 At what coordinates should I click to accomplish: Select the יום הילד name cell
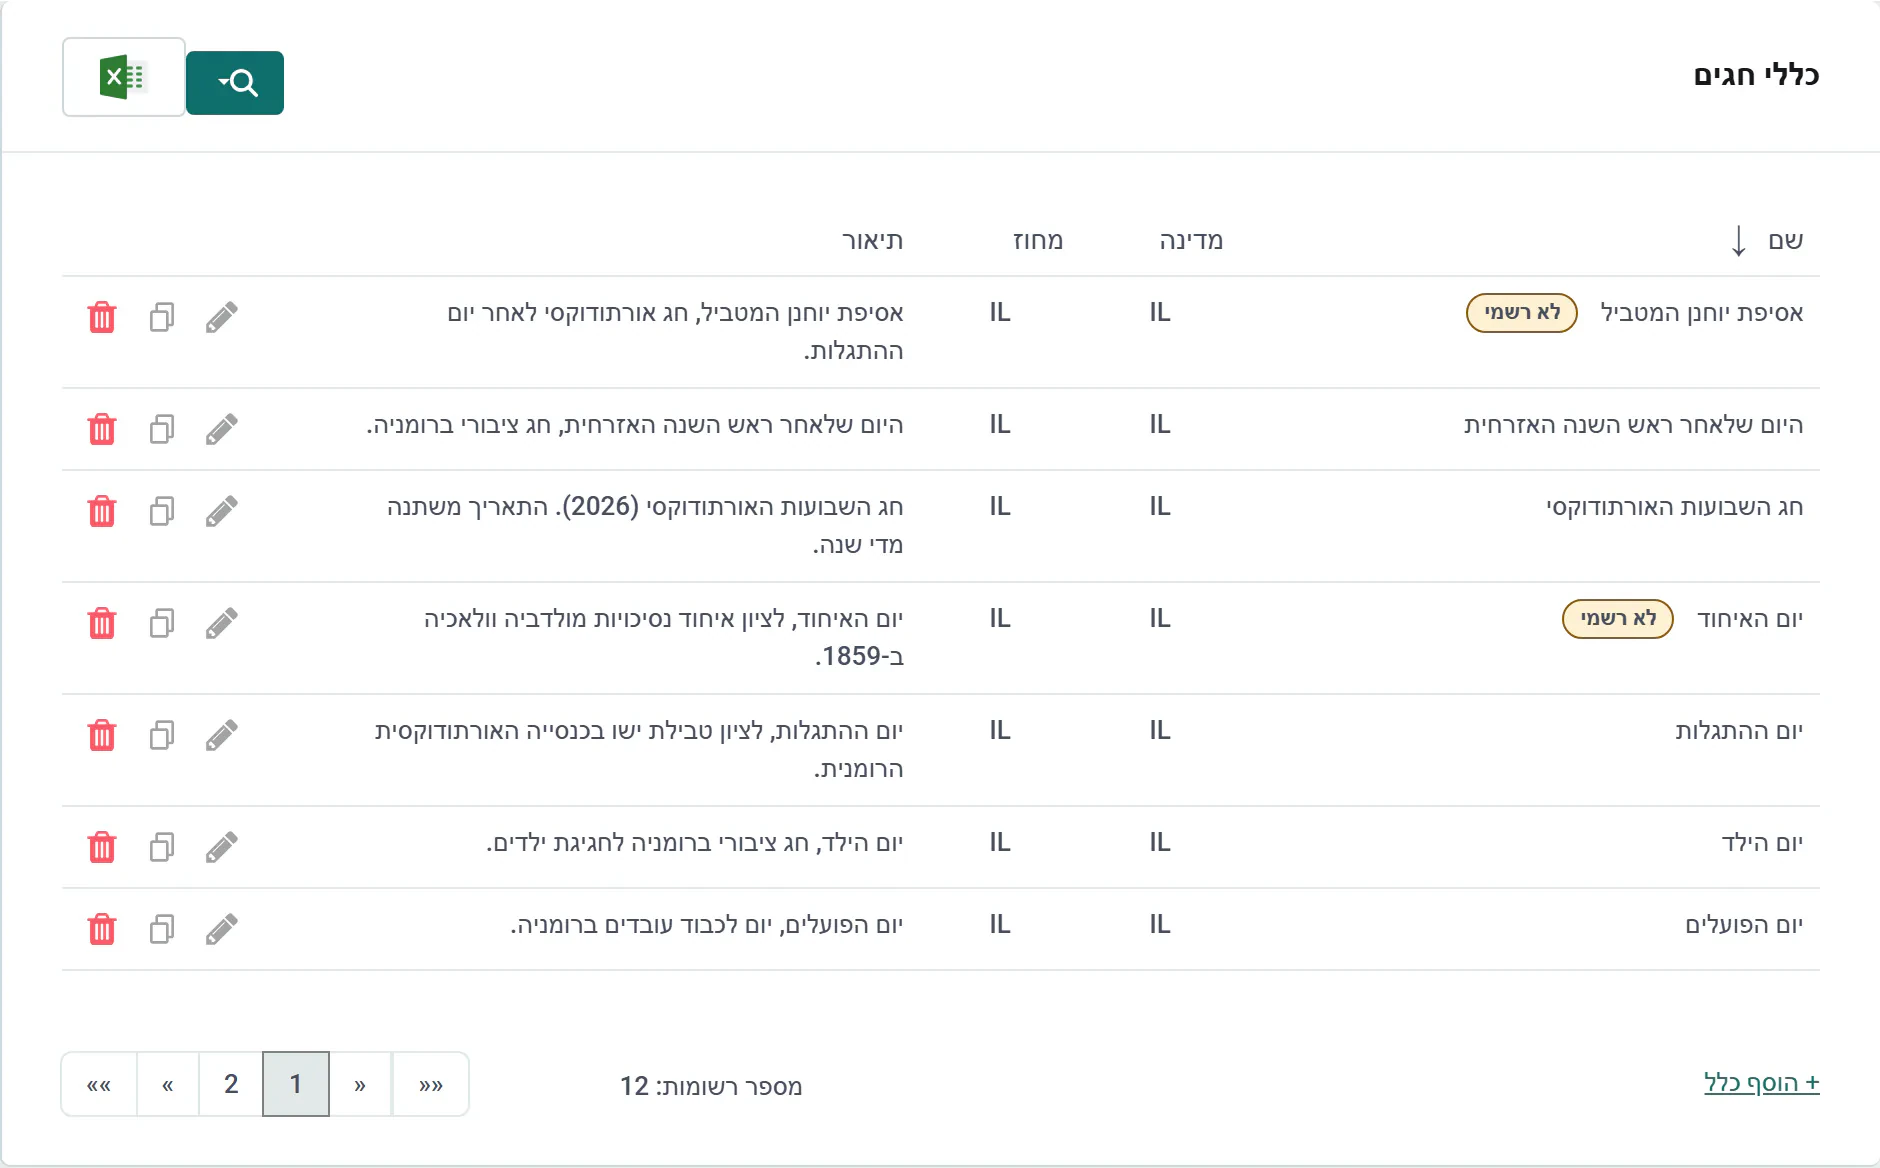1762,843
